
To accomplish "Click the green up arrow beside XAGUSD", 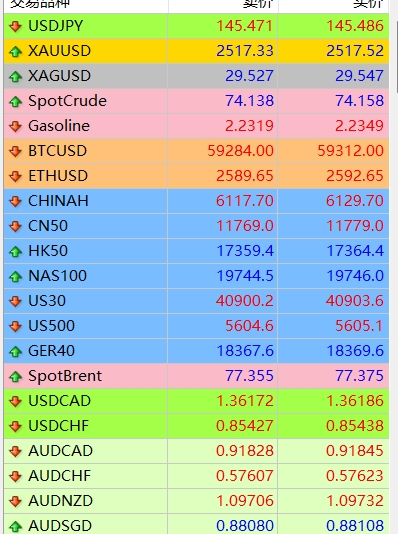I will 15,76.
